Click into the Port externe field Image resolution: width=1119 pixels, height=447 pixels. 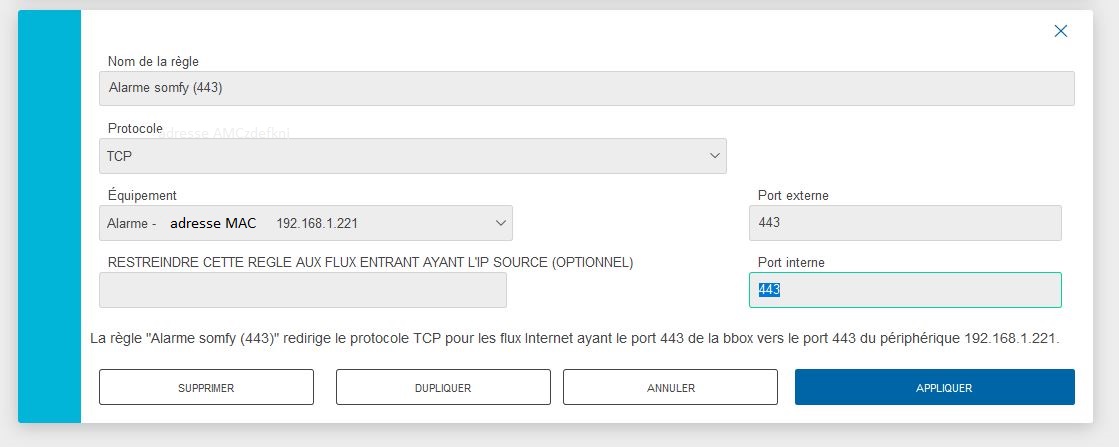pyautogui.click(x=905, y=223)
